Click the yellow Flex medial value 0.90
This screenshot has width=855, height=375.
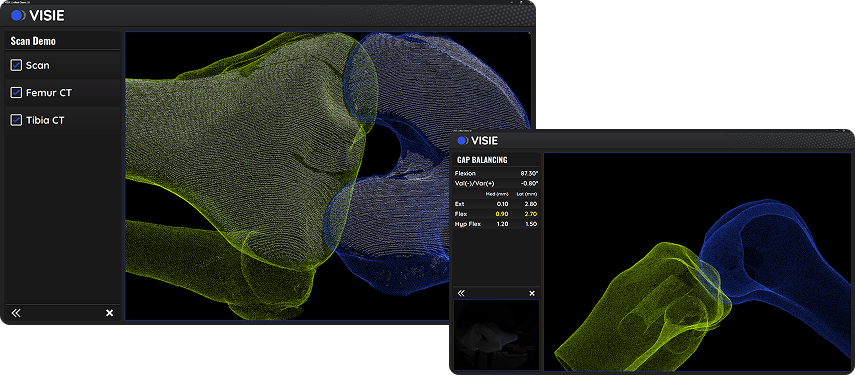click(x=502, y=214)
